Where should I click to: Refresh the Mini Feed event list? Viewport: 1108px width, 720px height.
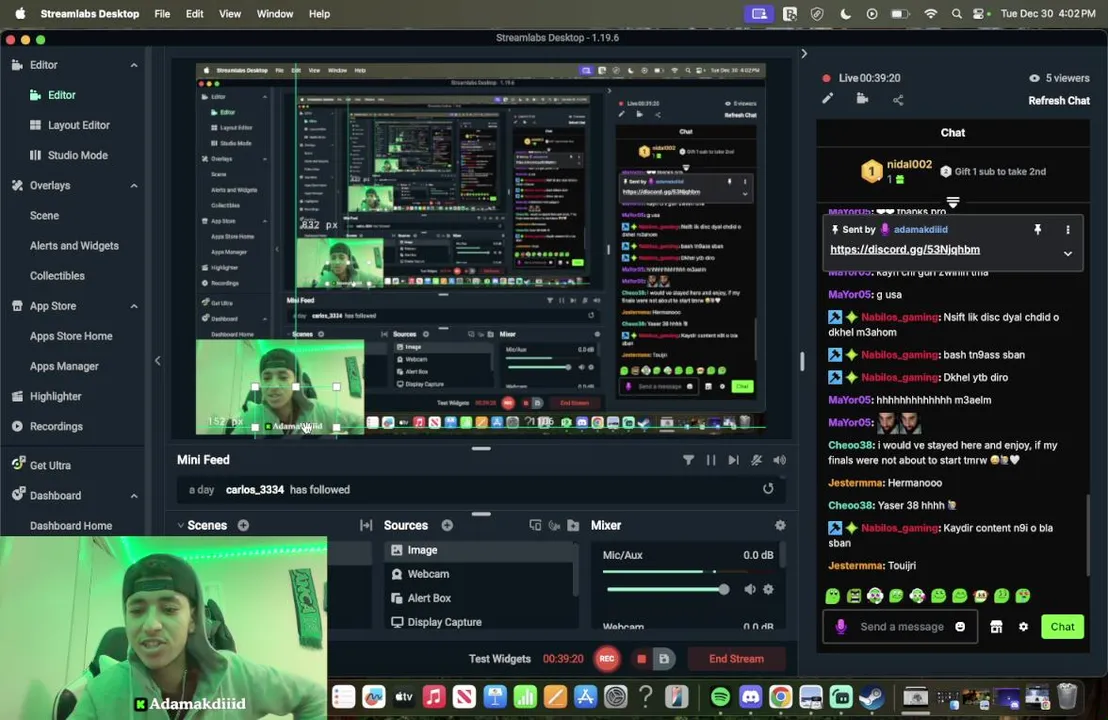768,489
